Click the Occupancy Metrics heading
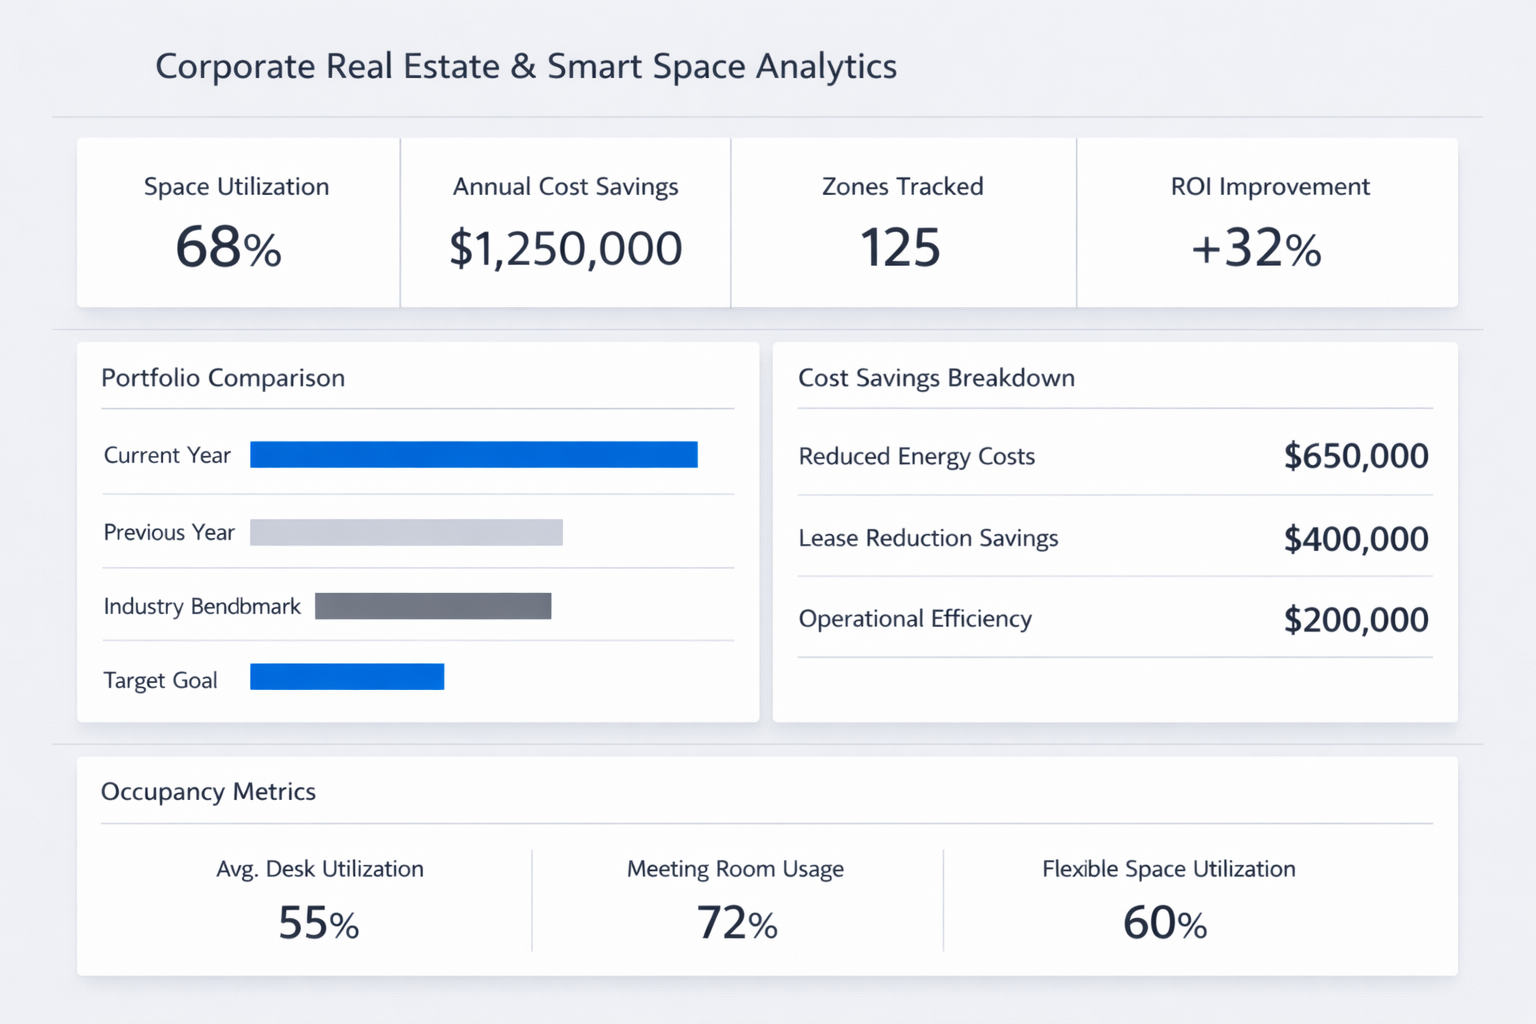This screenshot has height=1024, width=1536. 208,792
